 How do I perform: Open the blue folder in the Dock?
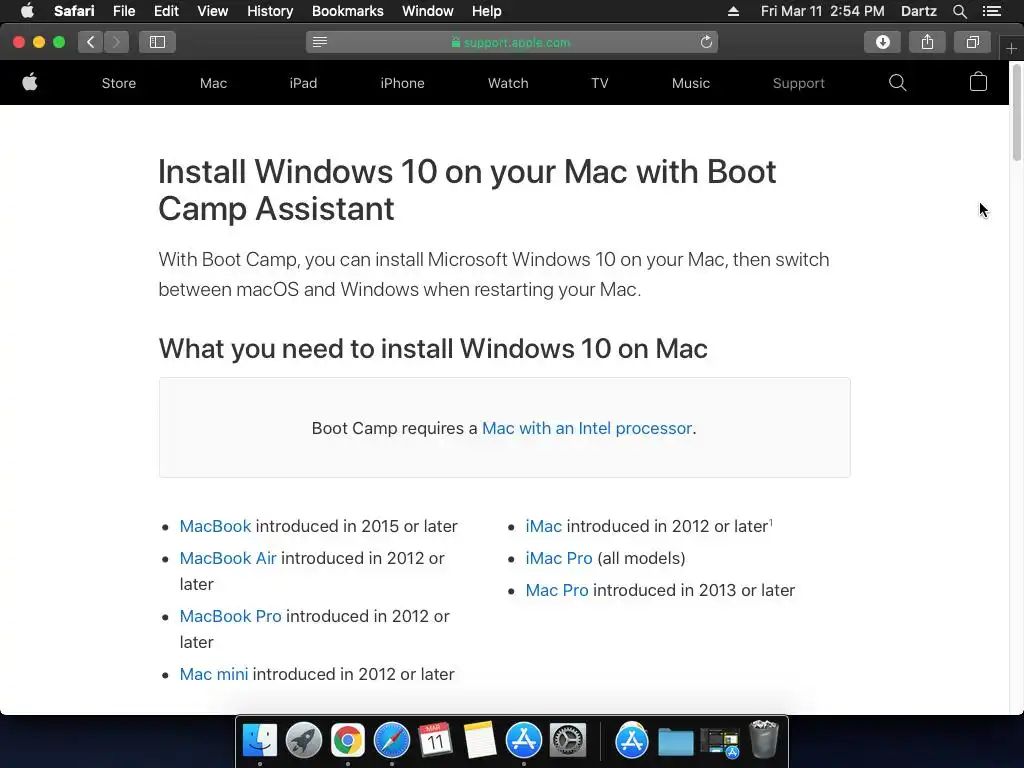(675, 742)
